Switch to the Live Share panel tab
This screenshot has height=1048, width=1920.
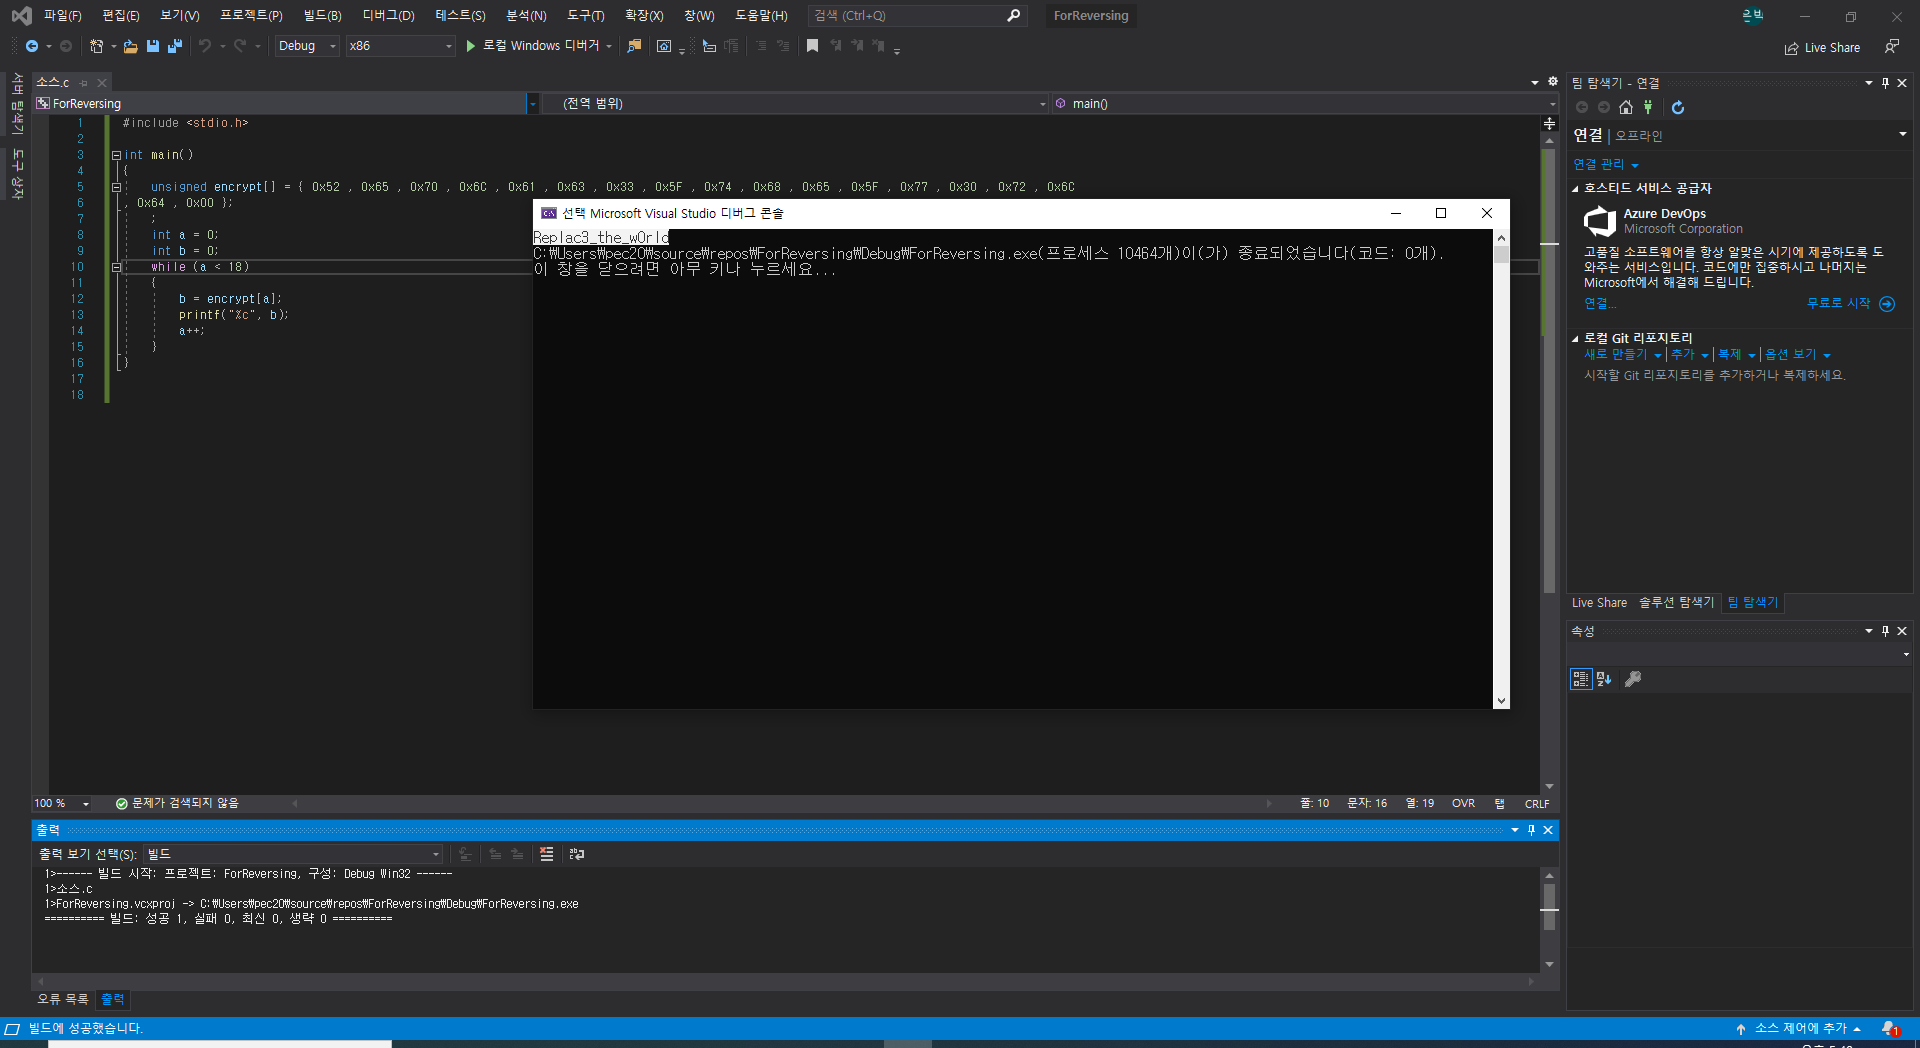[x=1599, y=603]
